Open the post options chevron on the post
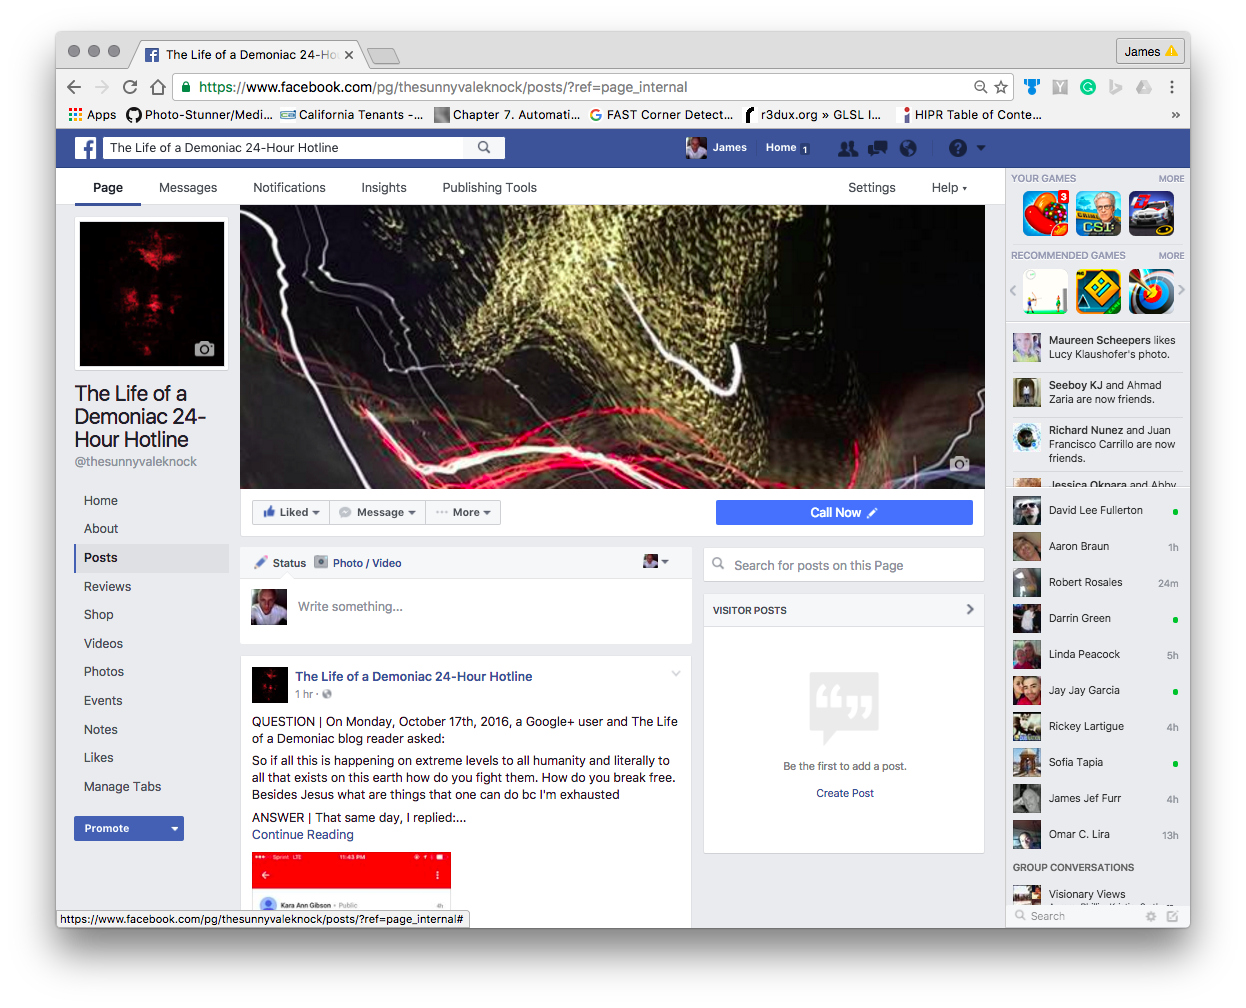The height and width of the screenshot is (1008, 1246). (x=676, y=673)
